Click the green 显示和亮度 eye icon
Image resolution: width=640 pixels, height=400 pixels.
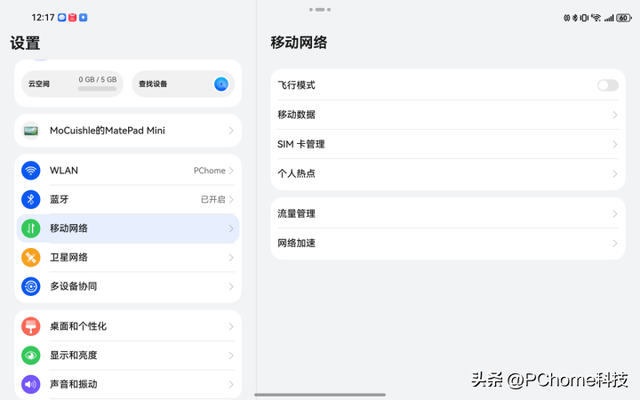click(31, 356)
